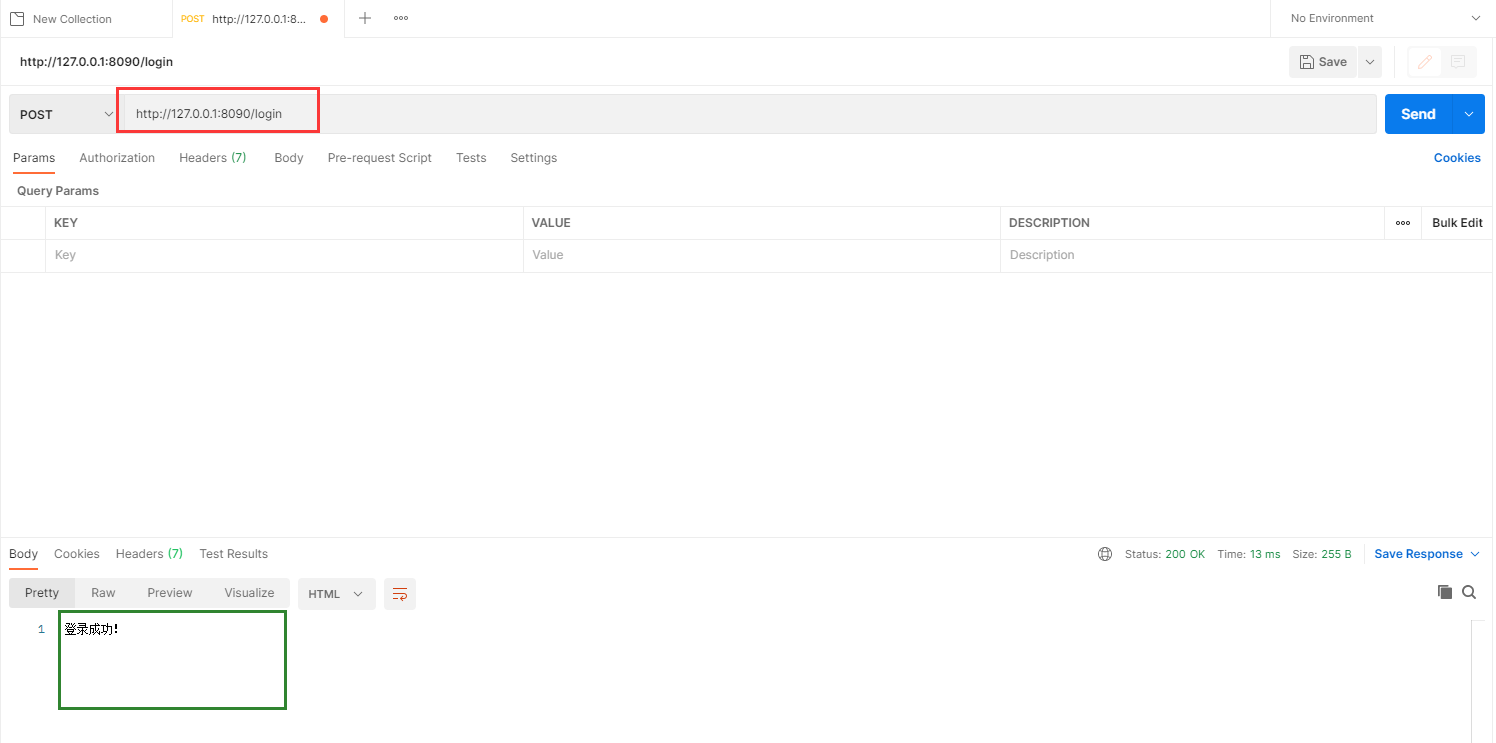The width and height of the screenshot is (1496, 743).
Task: Select the Pretty view
Action: 42,593
